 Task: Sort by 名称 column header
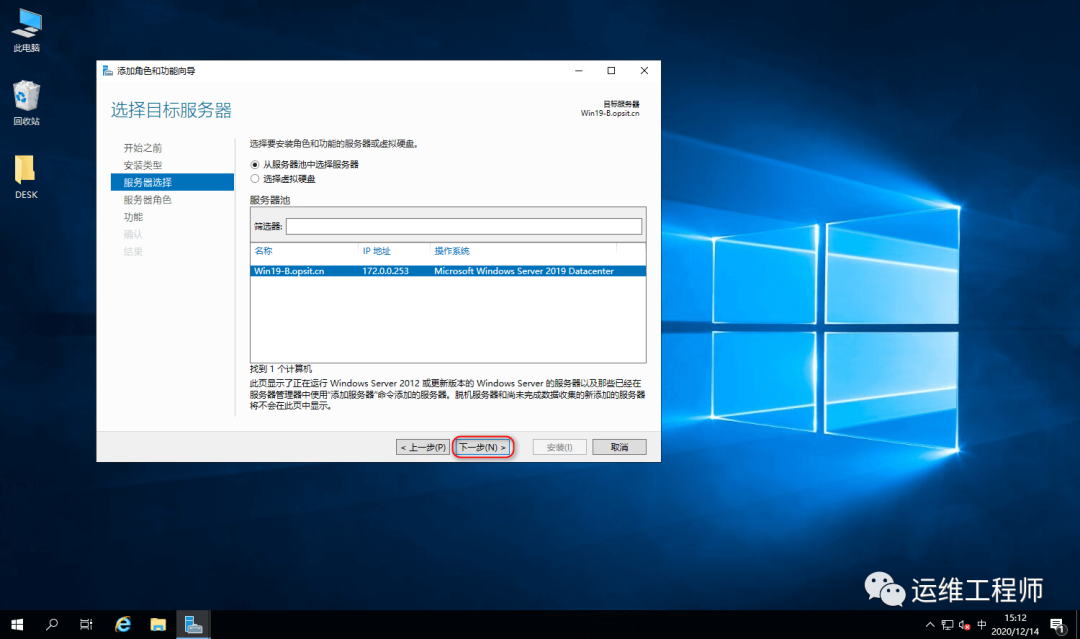coord(263,251)
